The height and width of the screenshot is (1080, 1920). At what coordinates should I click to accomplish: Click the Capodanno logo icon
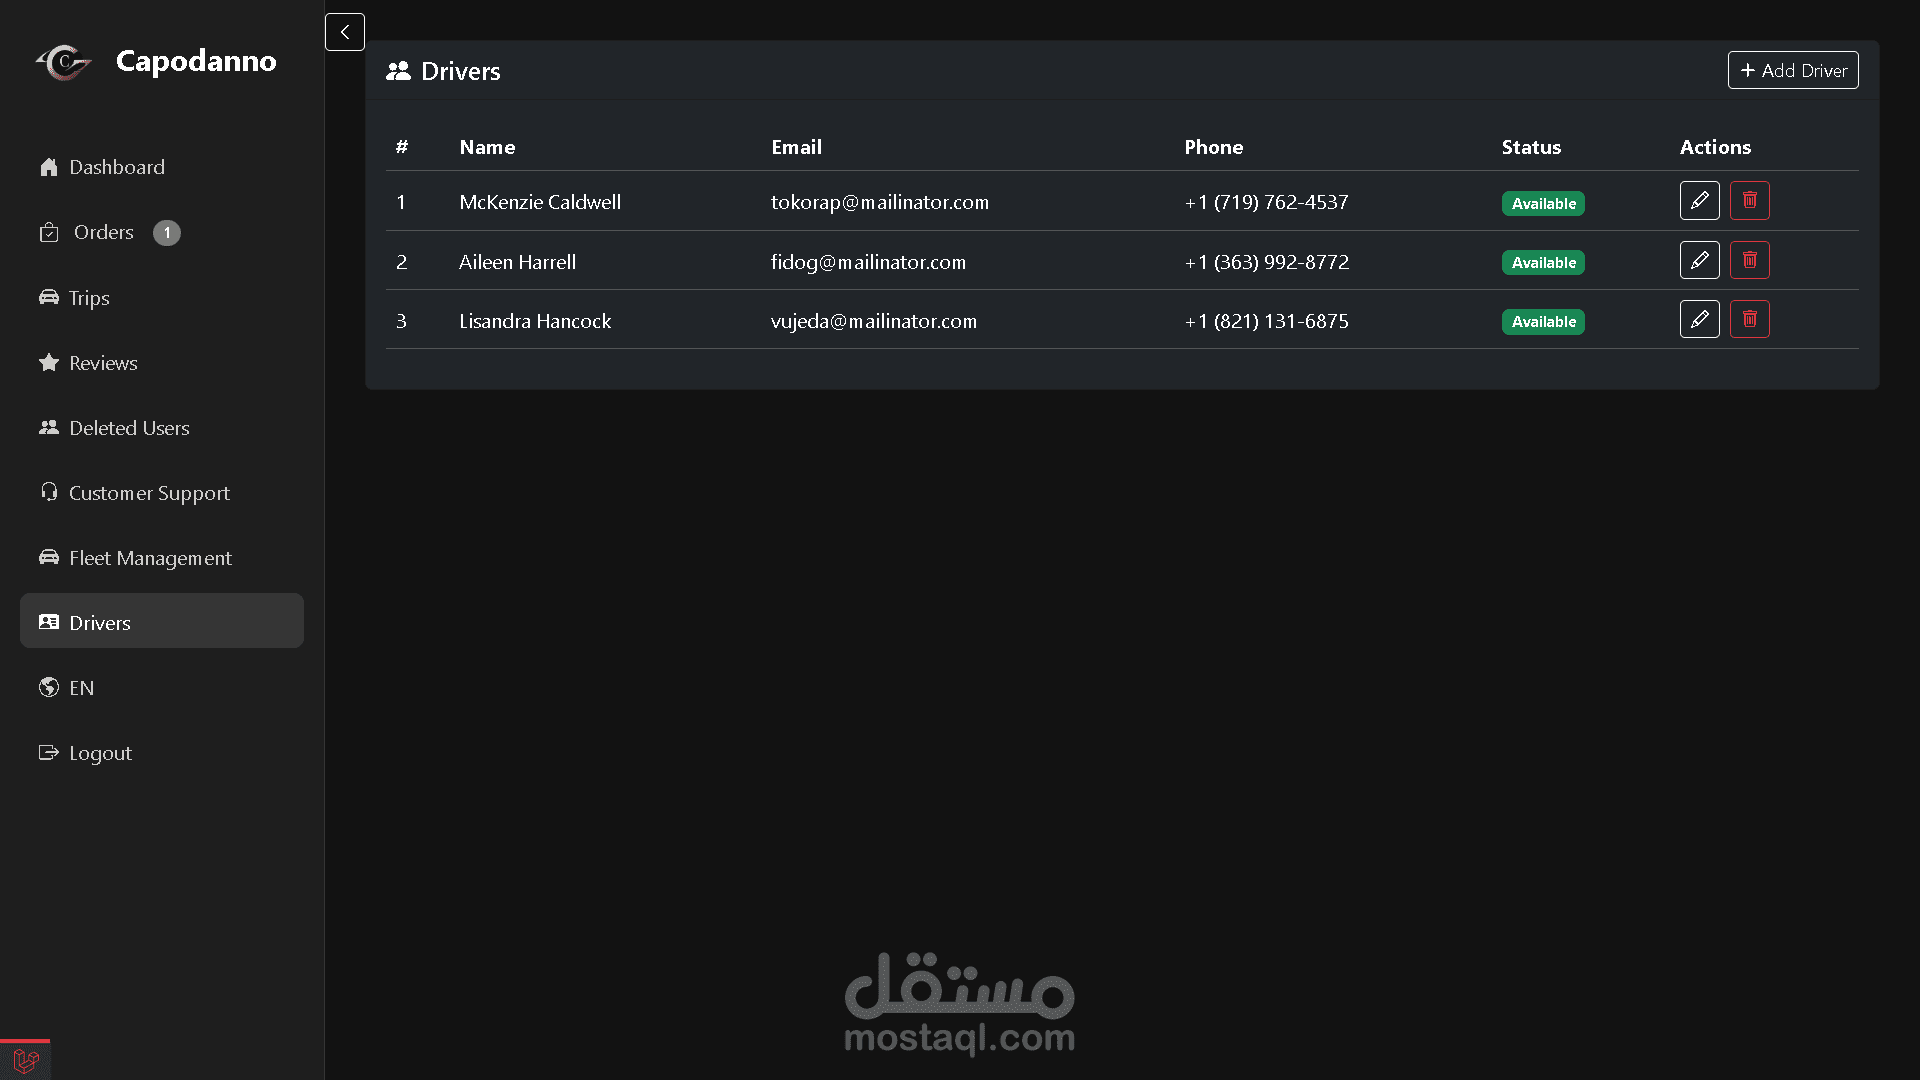(64, 62)
